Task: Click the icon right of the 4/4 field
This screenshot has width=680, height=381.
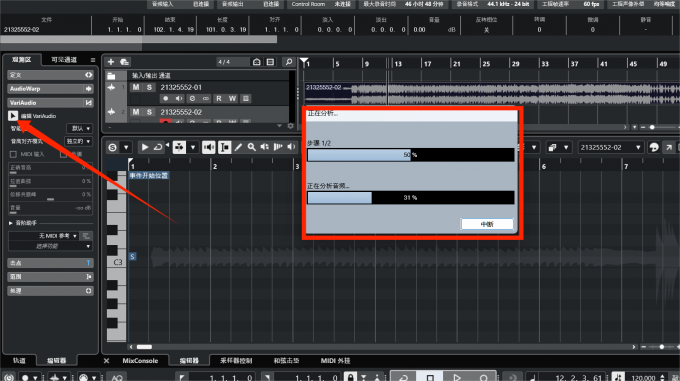Action: point(257,62)
